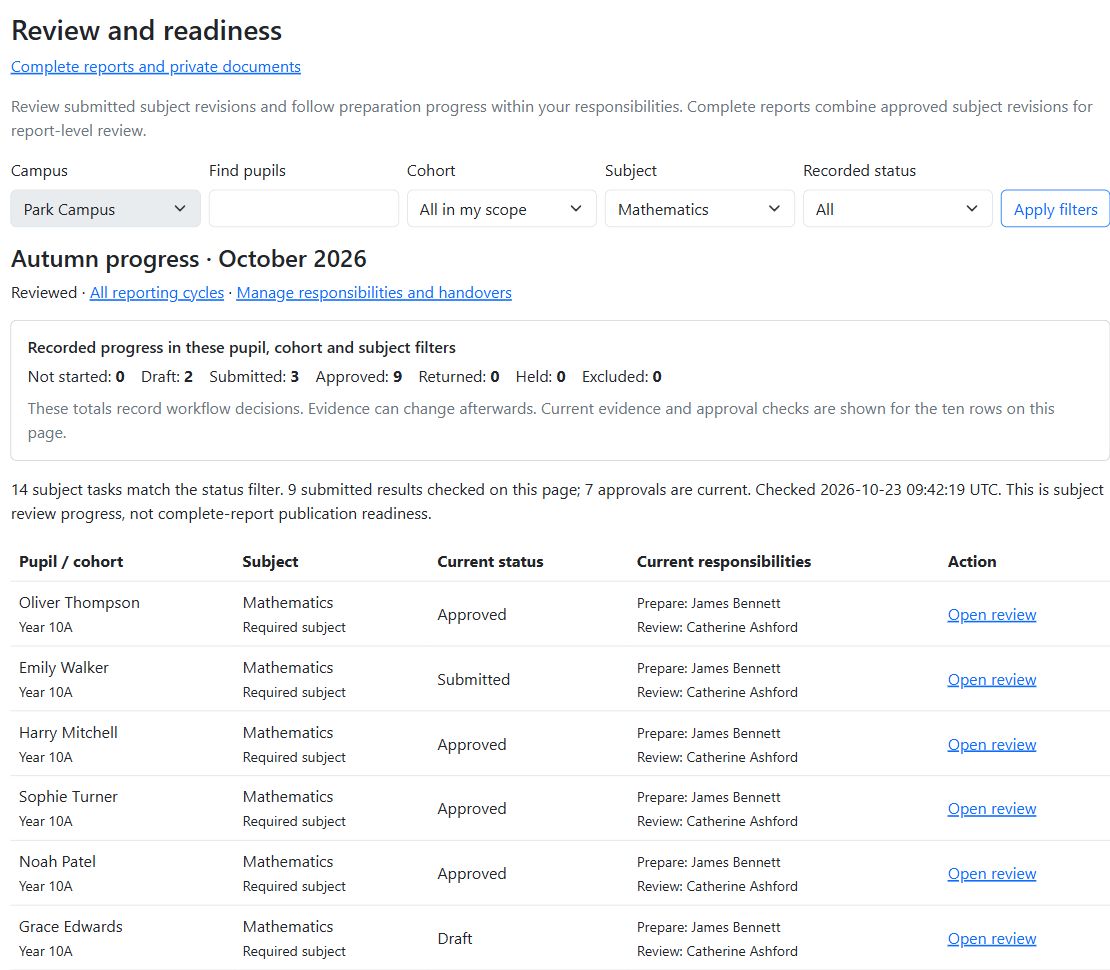
Task: Expand the Recorded status dropdown
Action: 898,209
